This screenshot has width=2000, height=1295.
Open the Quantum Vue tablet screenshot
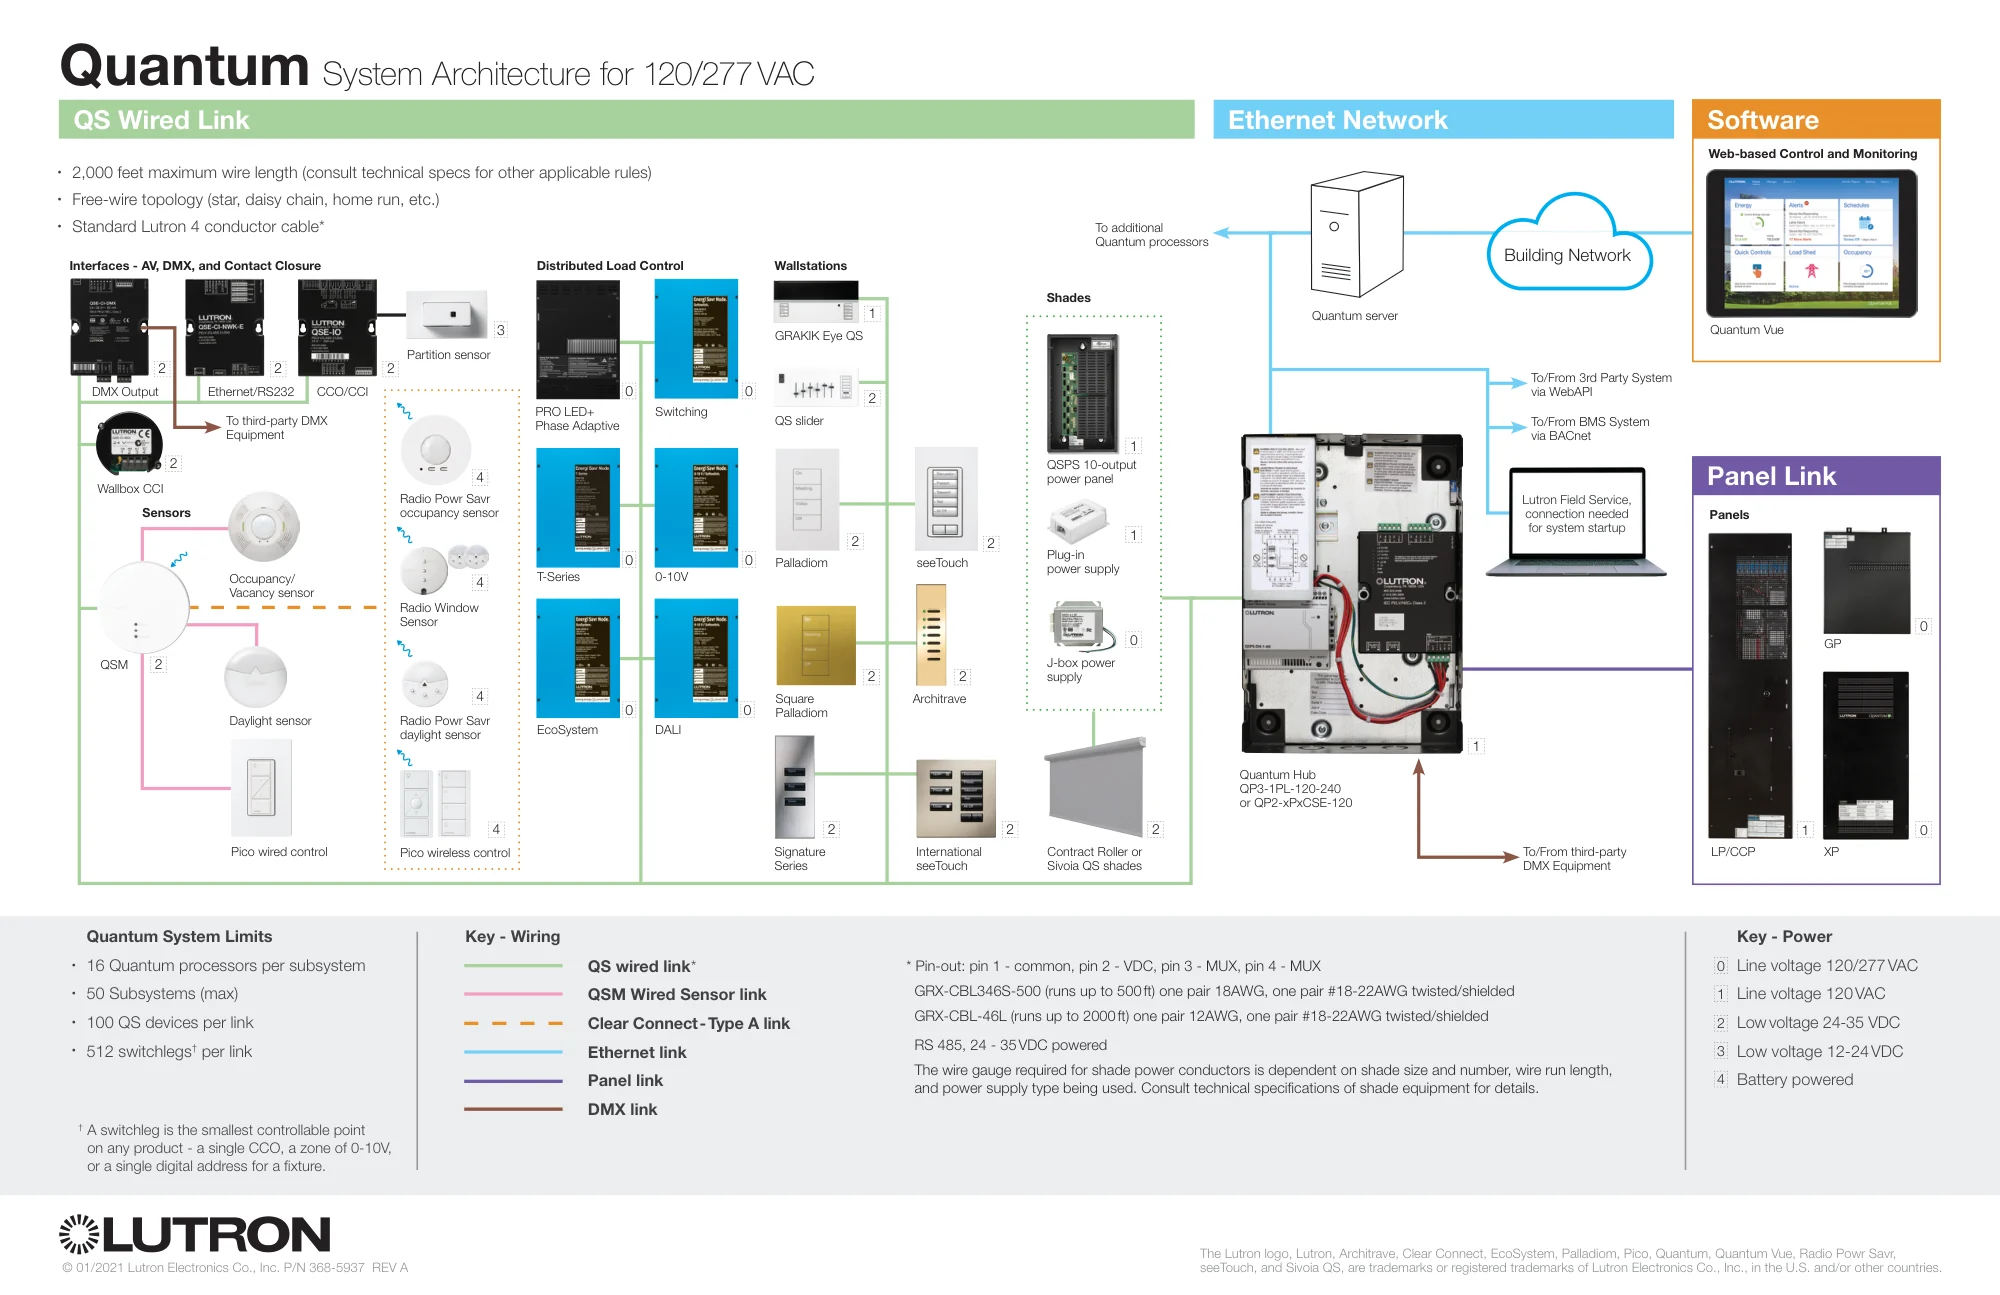pyautogui.click(x=1812, y=243)
